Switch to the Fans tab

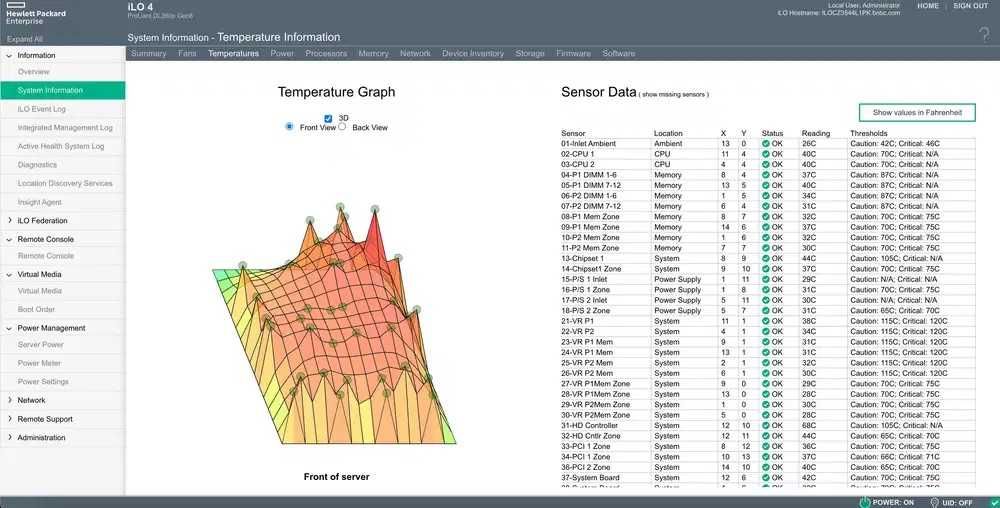187,54
